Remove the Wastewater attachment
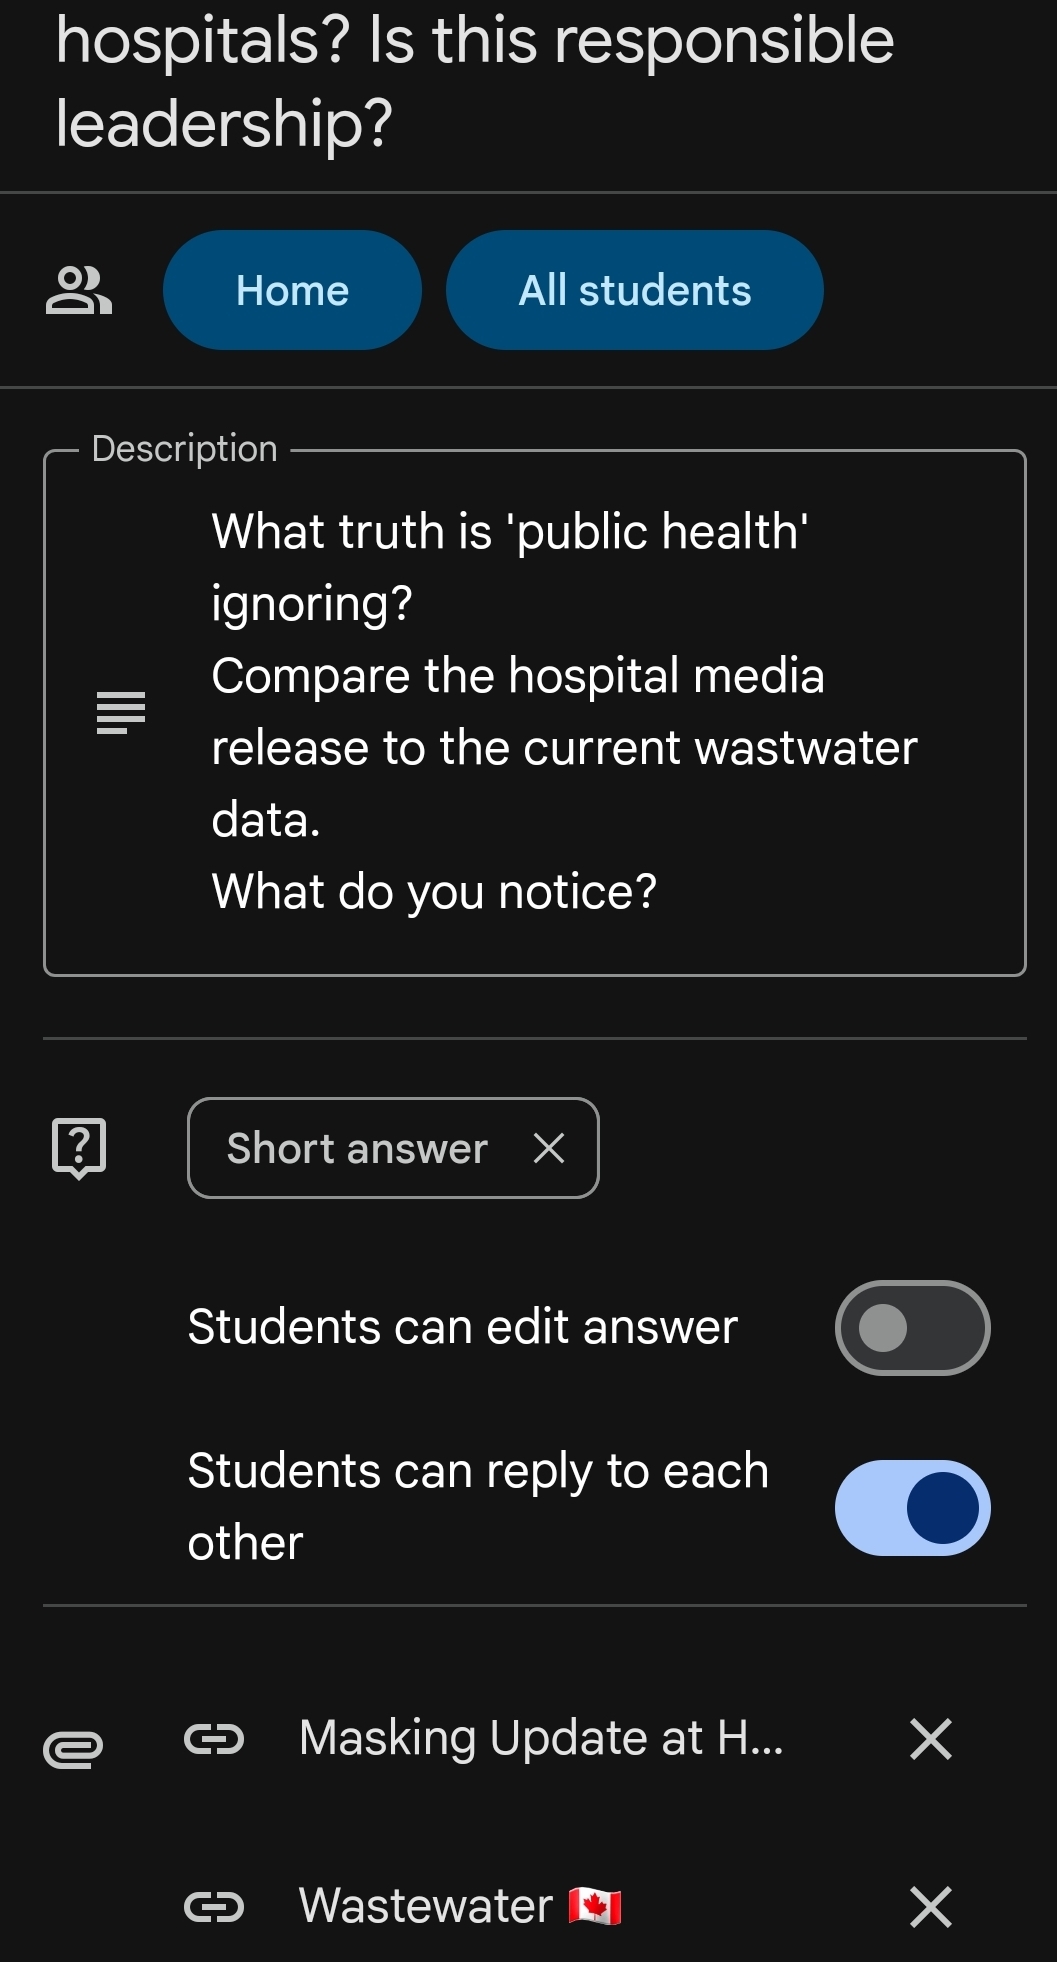The height and width of the screenshot is (1962, 1057). pyautogui.click(x=930, y=1907)
